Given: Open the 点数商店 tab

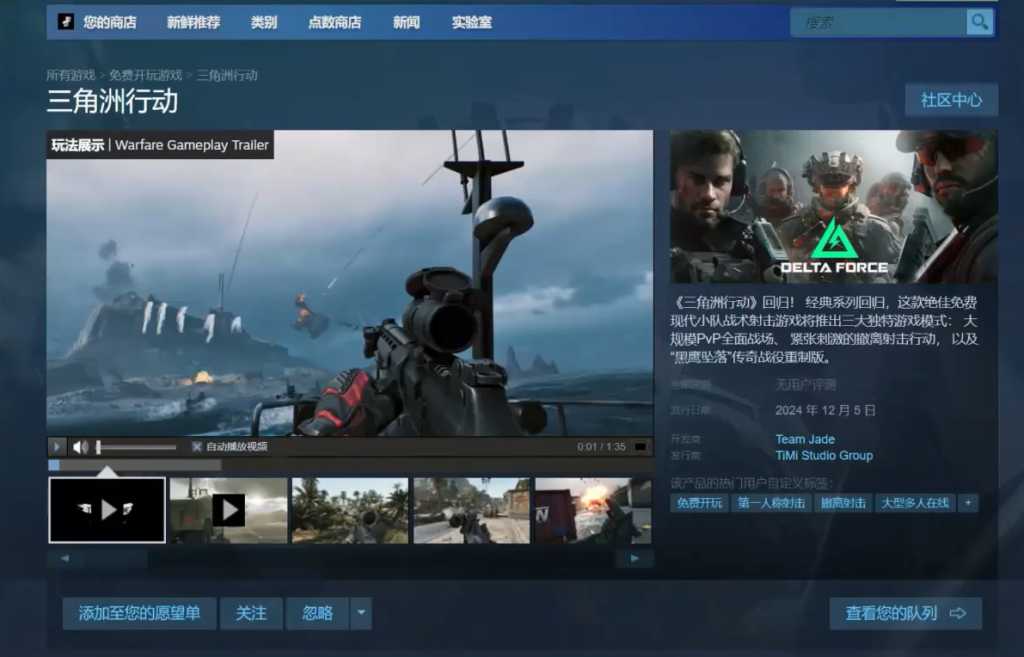Looking at the screenshot, I should pyautogui.click(x=334, y=22).
